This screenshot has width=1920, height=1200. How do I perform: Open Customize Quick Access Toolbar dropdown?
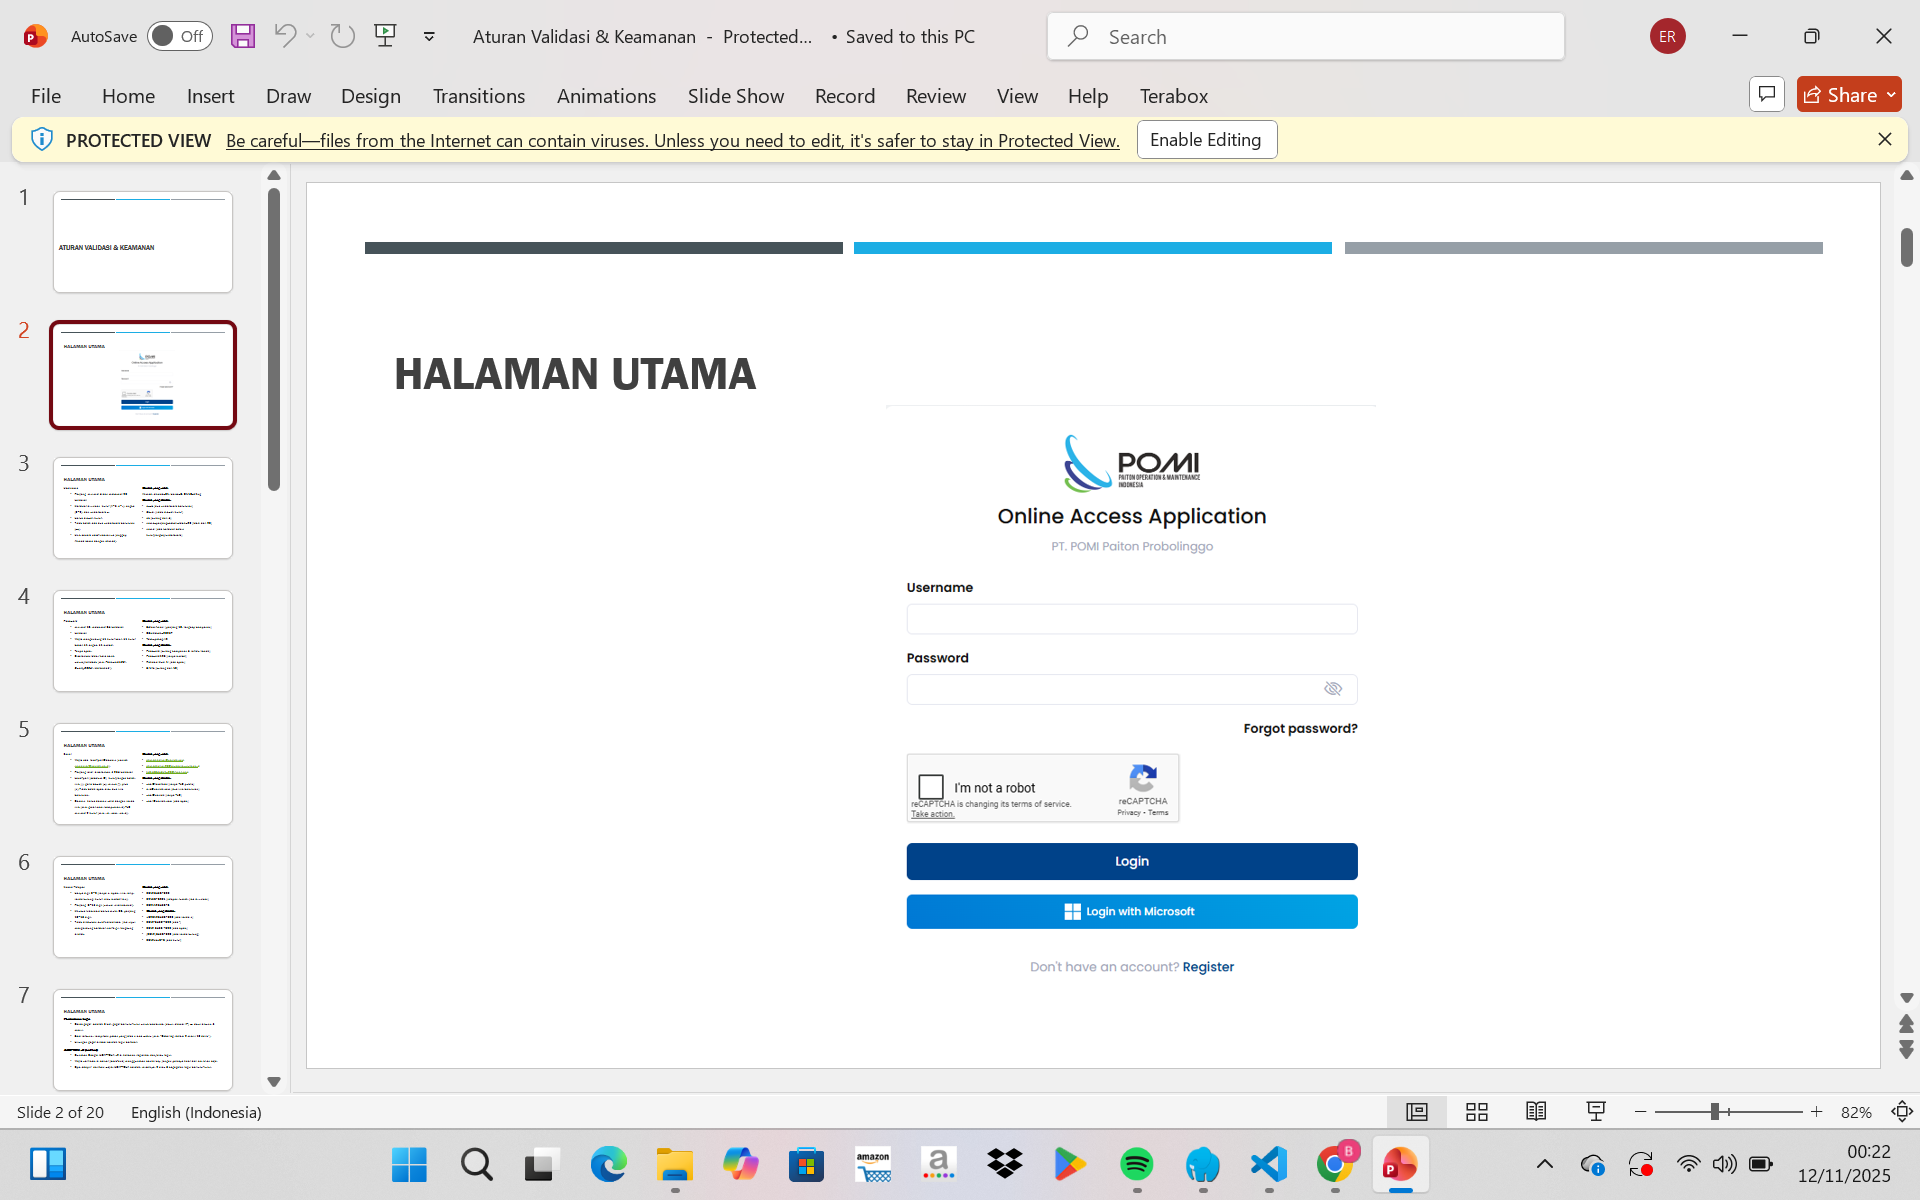(429, 36)
